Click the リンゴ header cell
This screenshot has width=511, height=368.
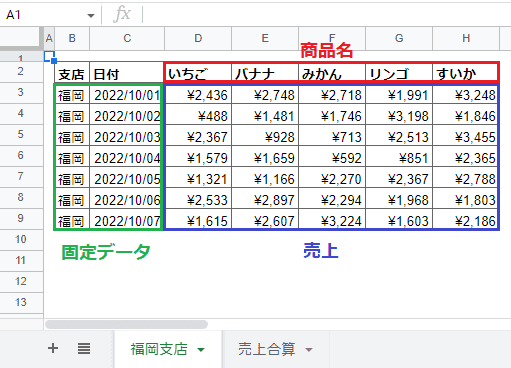399,72
